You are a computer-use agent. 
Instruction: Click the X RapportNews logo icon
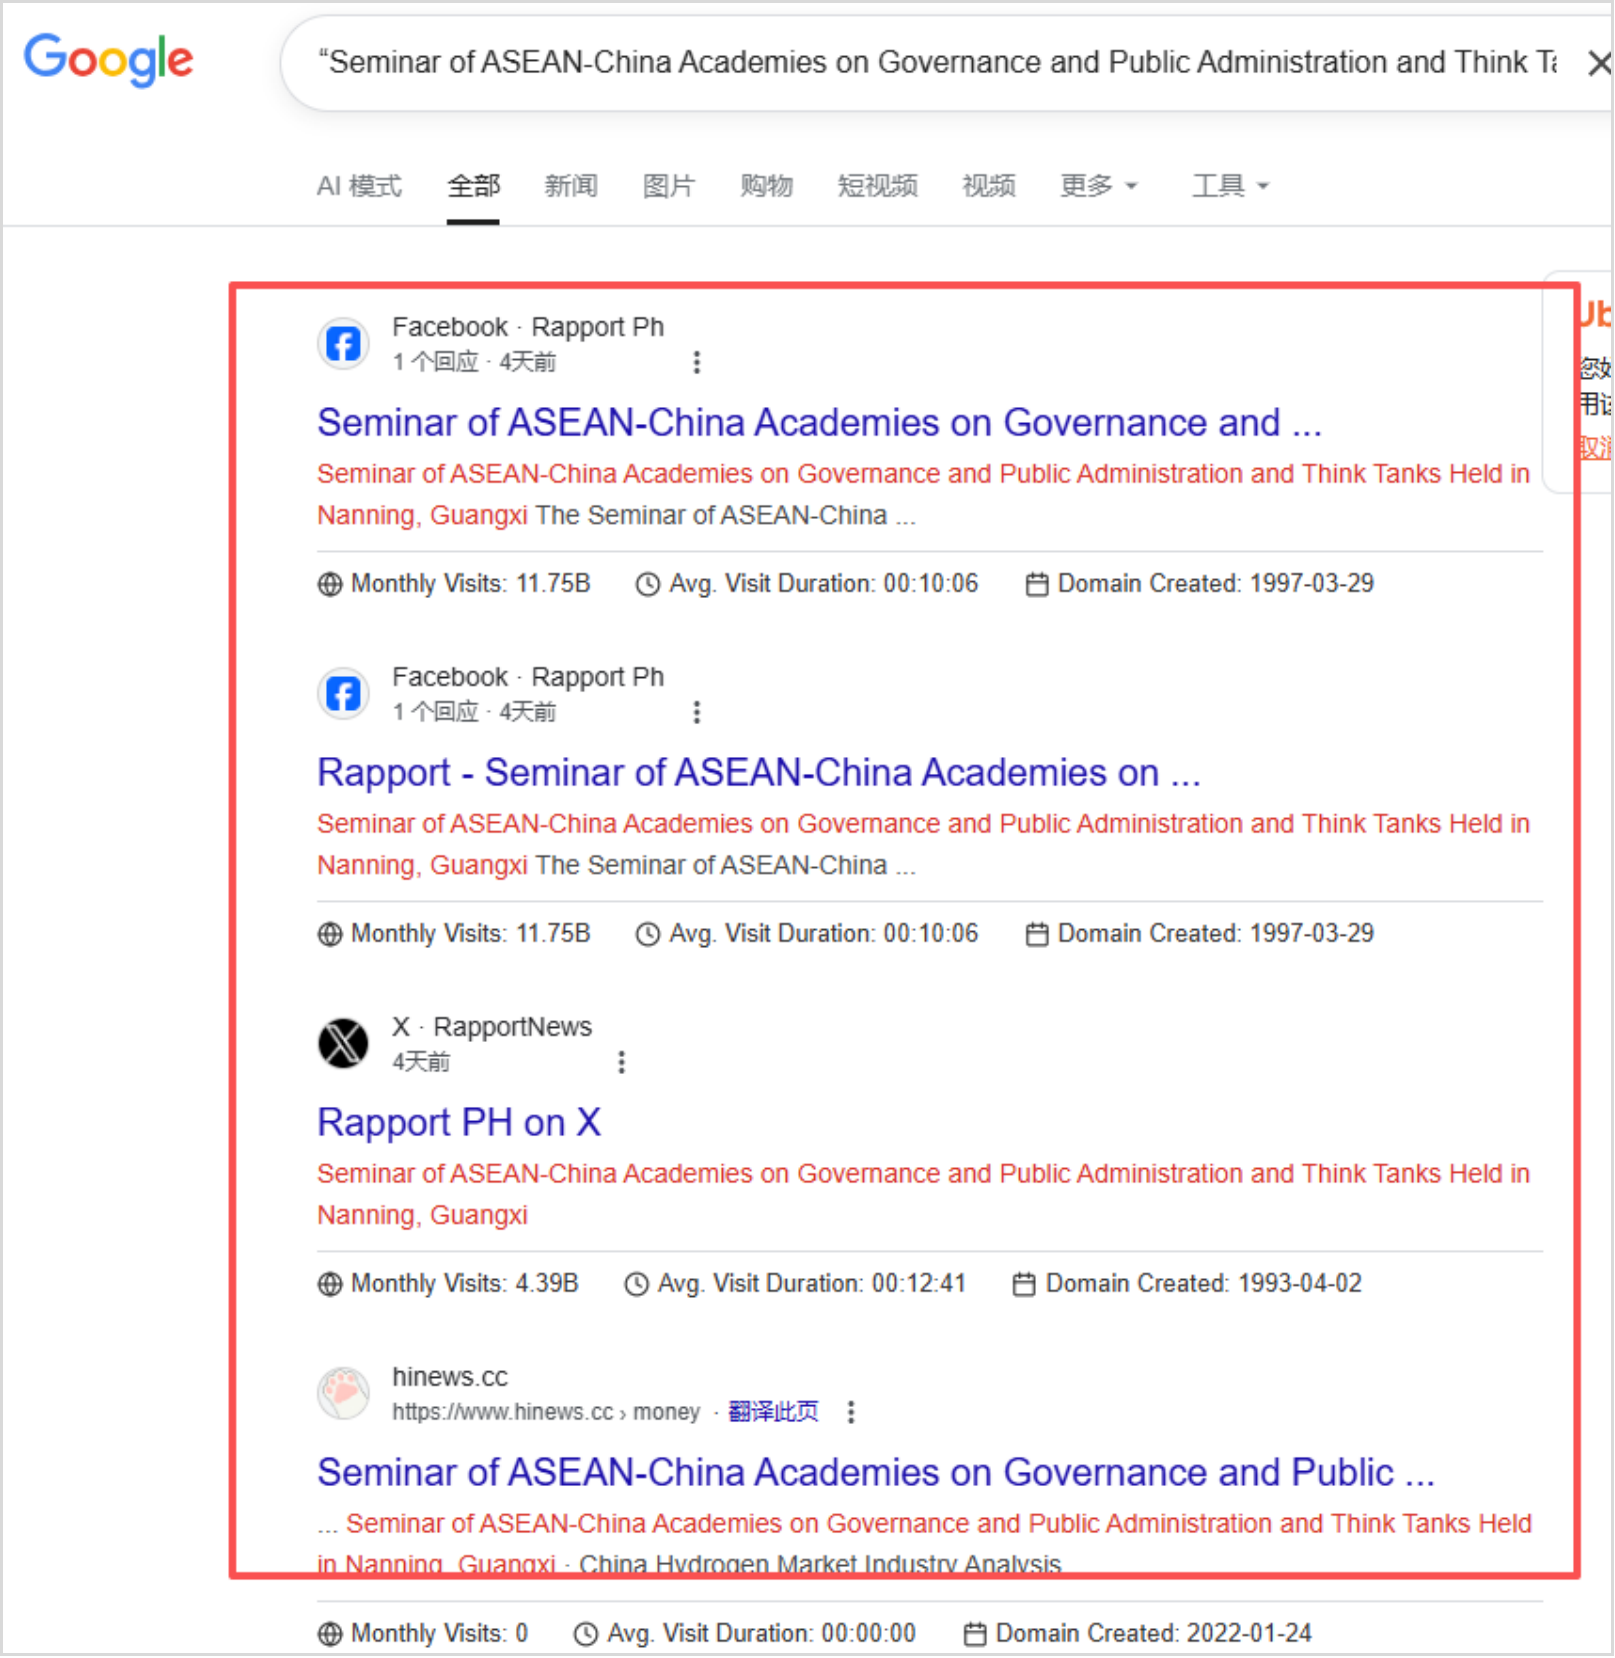tap(343, 1044)
